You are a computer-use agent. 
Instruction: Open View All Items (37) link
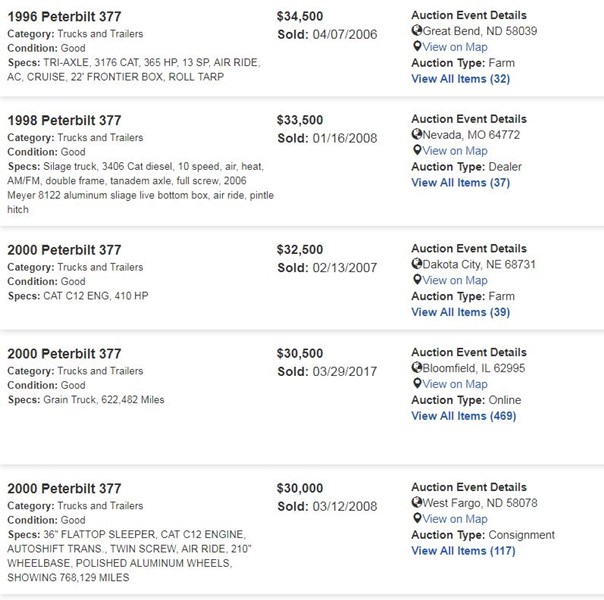pos(461,183)
